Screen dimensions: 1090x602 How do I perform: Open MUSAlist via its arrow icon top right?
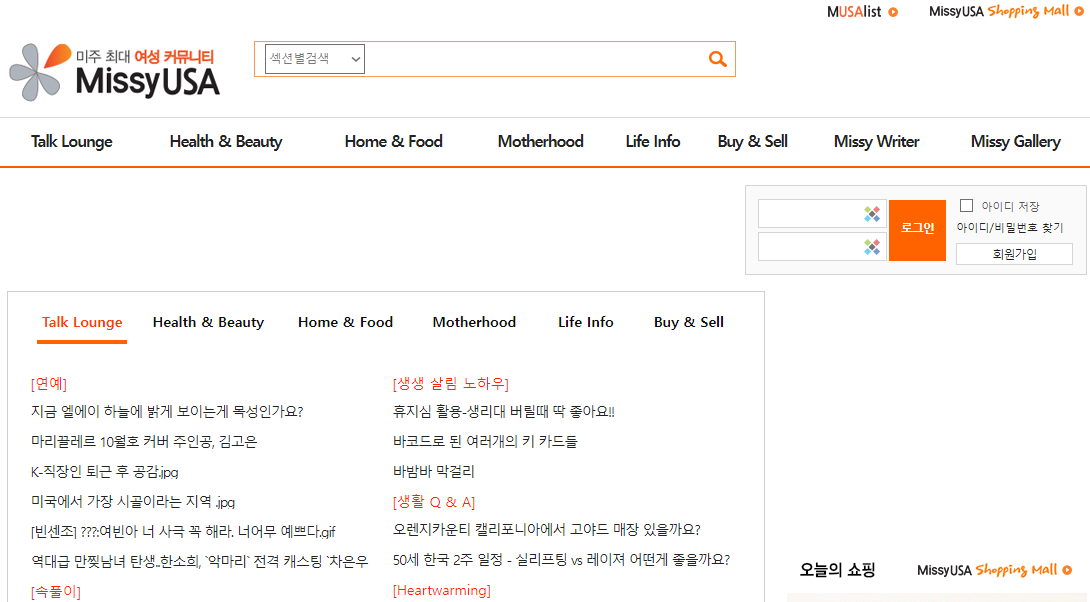891,11
